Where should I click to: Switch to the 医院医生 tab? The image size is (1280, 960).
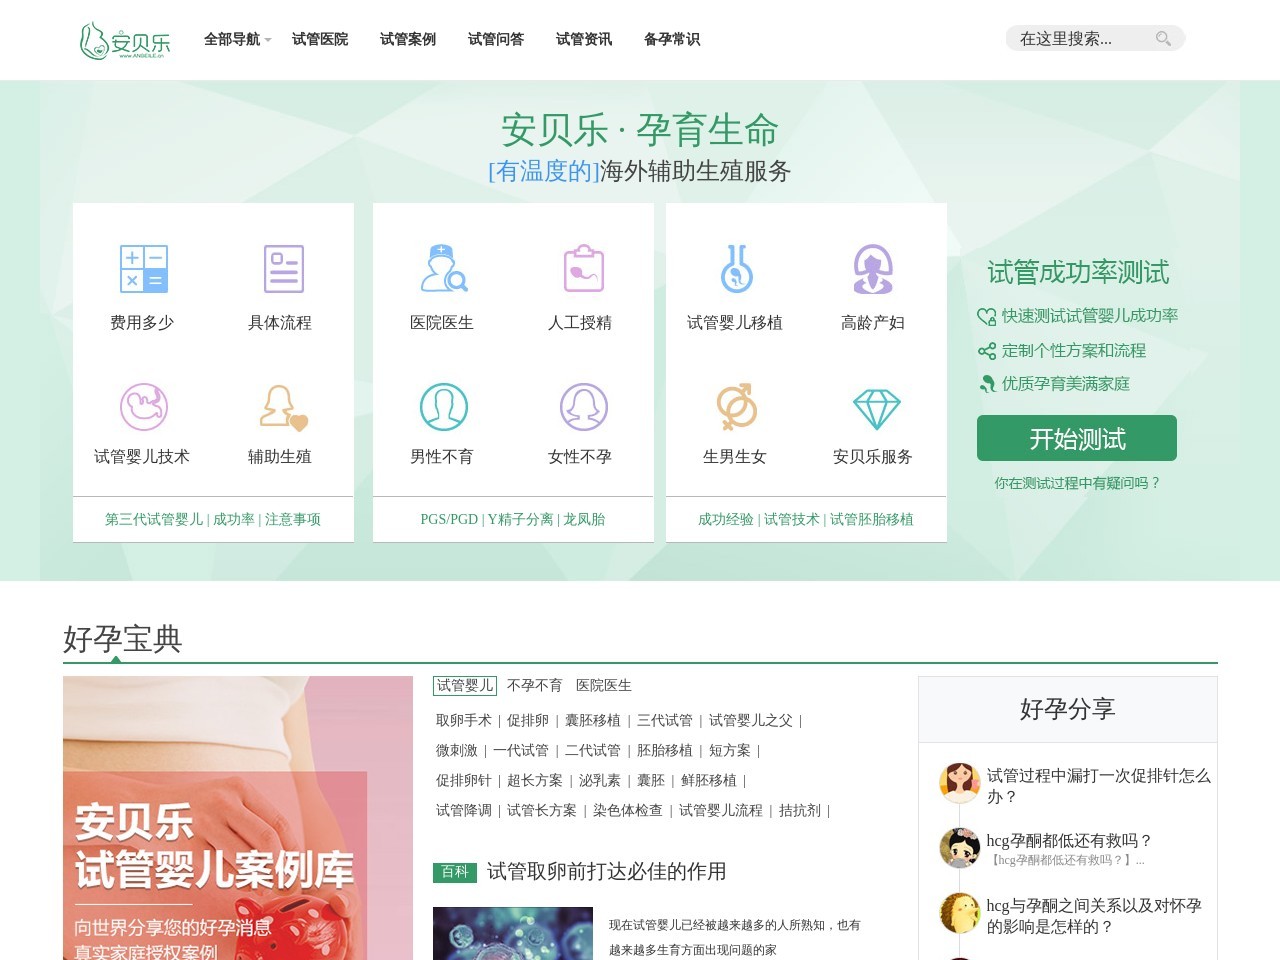tap(604, 685)
